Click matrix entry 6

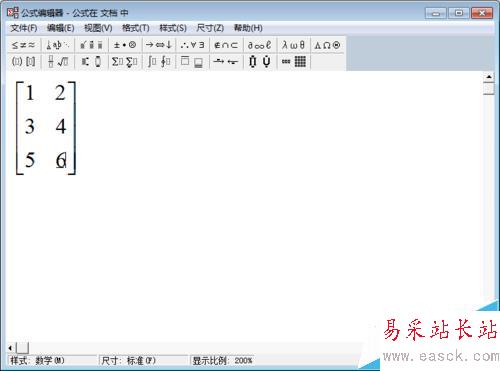(61, 160)
